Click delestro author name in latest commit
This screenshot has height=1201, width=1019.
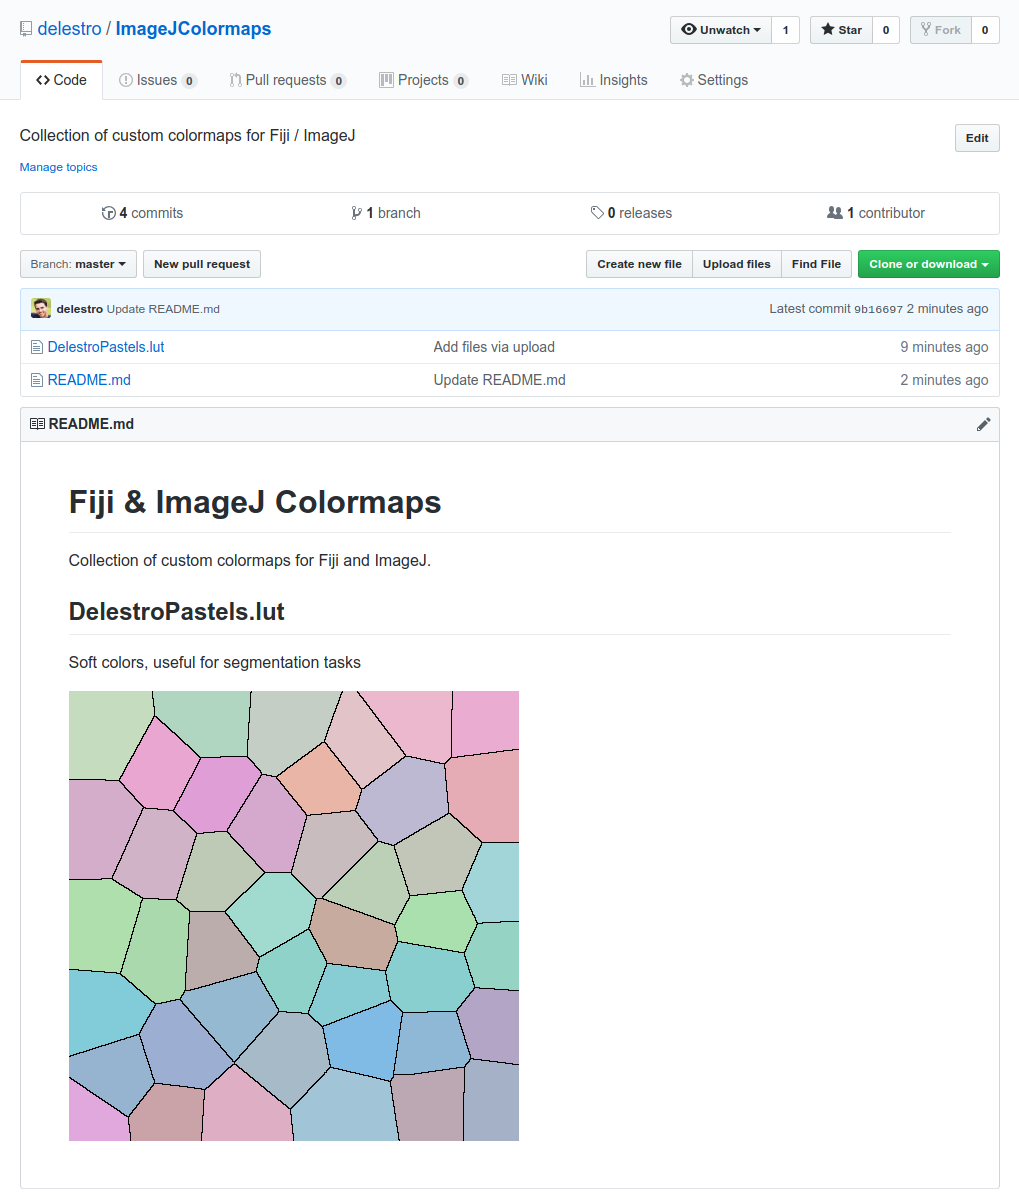pyautogui.click(x=80, y=309)
